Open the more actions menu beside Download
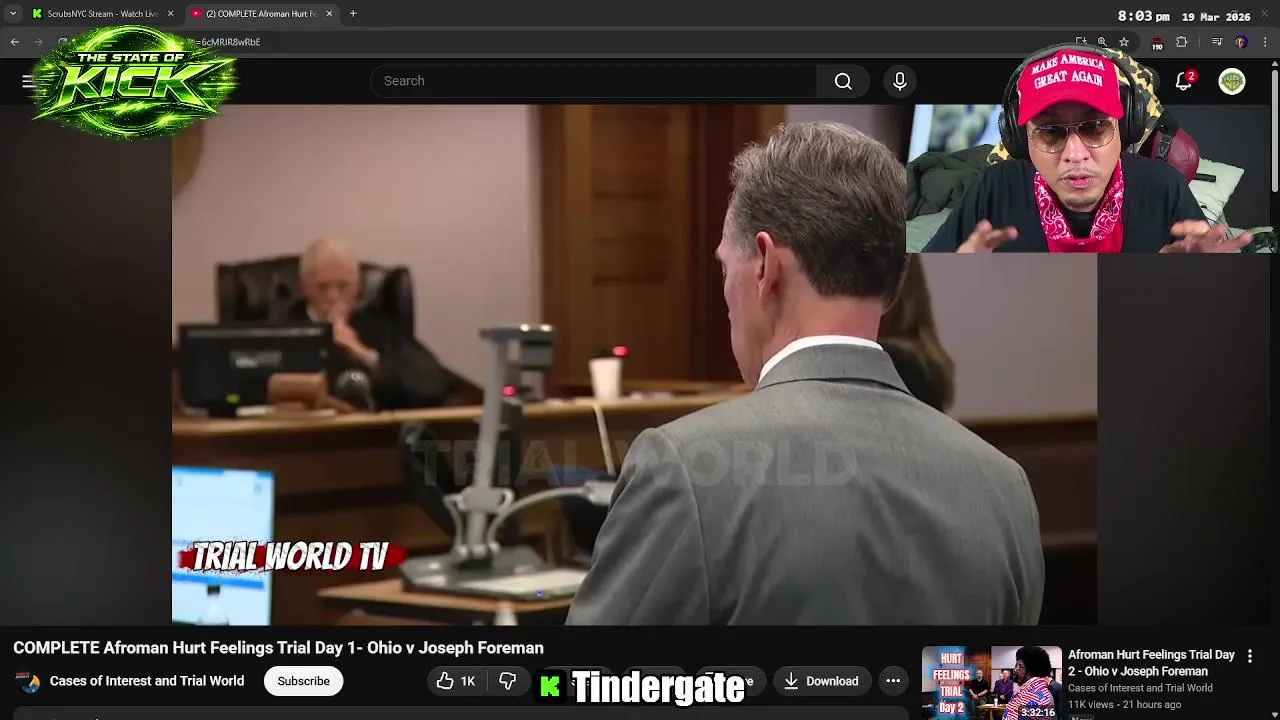This screenshot has height=720, width=1280. 893,681
